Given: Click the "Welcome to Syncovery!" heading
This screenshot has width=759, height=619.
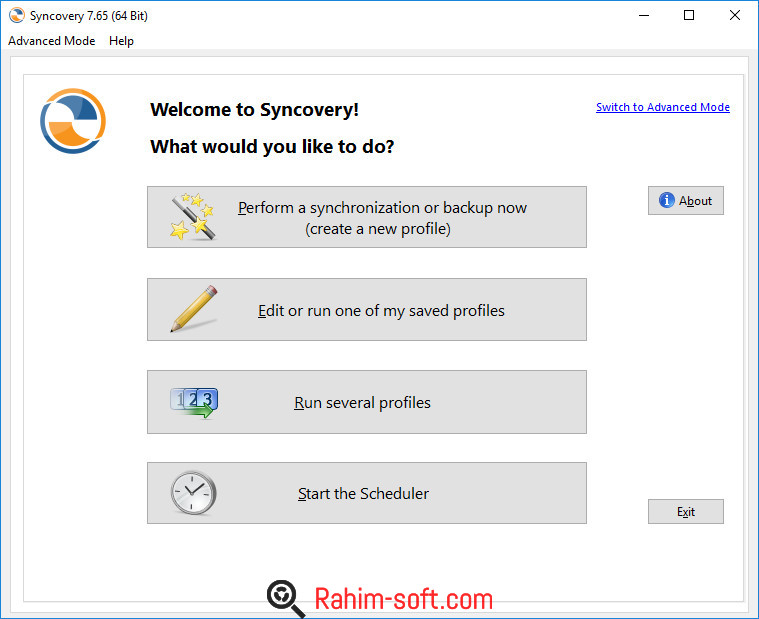Looking at the screenshot, I should click(254, 110).
